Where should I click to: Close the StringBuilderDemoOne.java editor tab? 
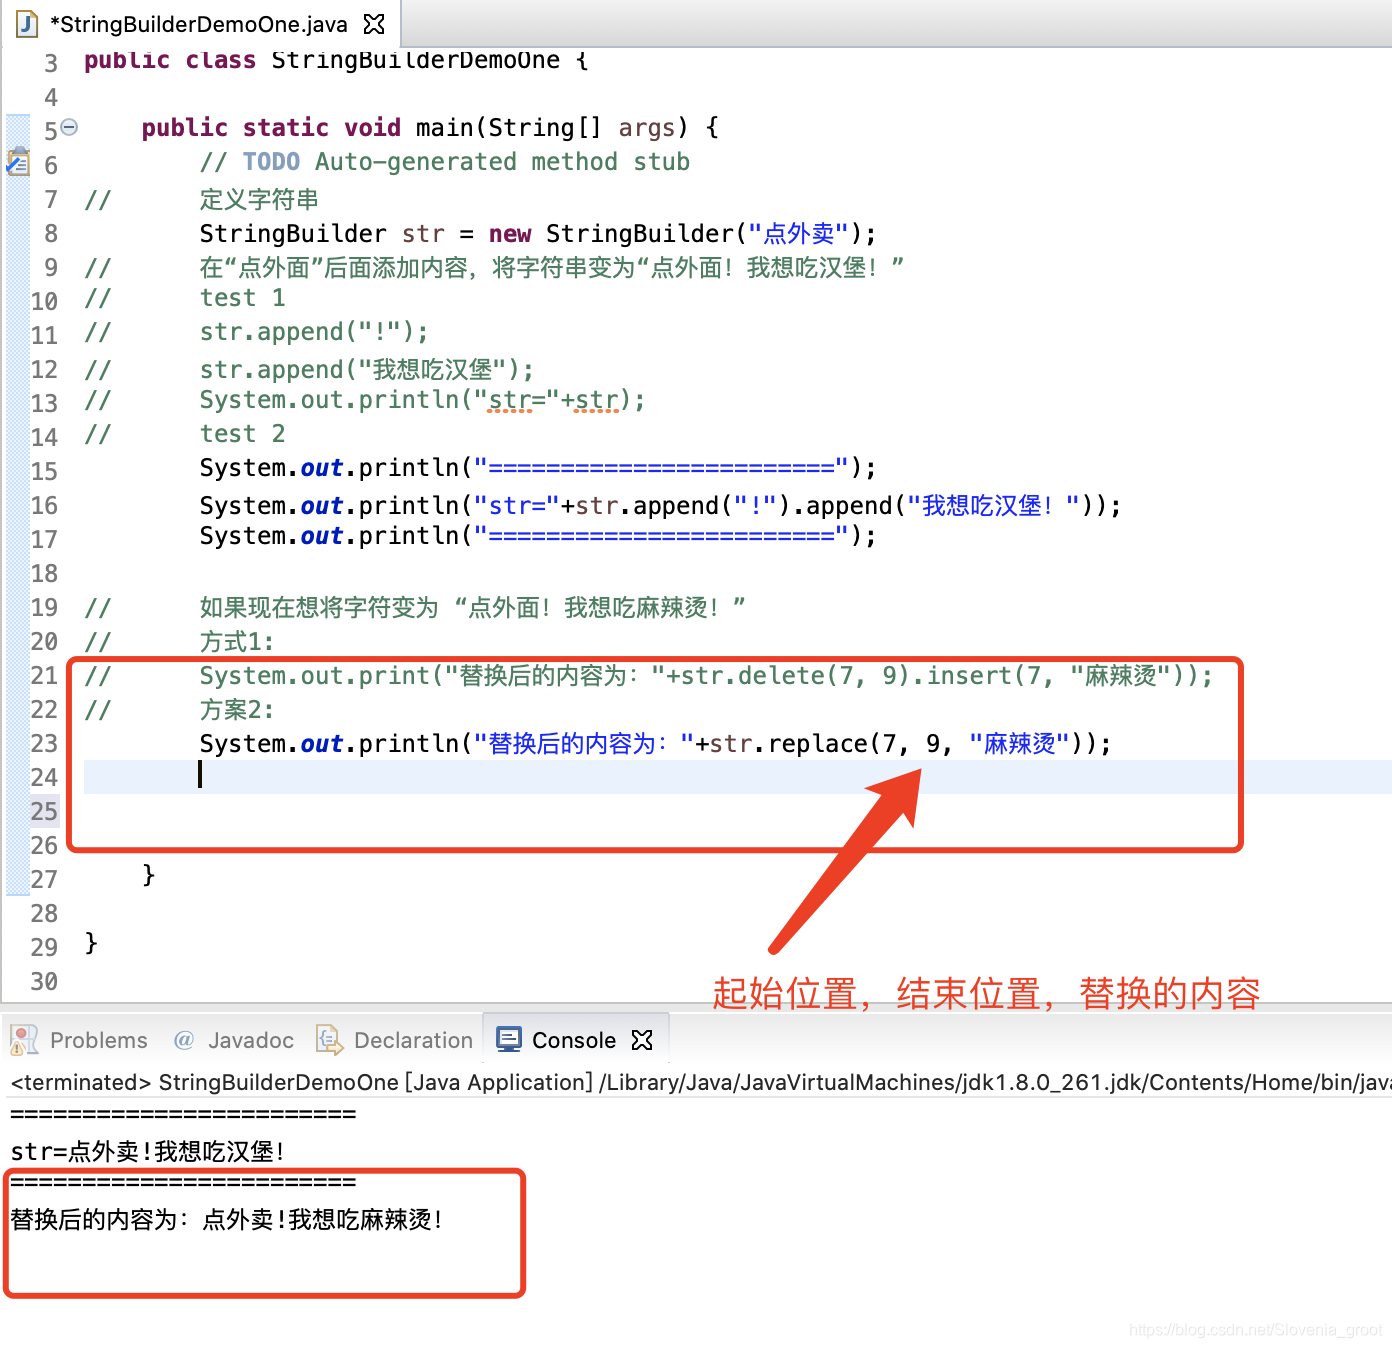[374, 24]
